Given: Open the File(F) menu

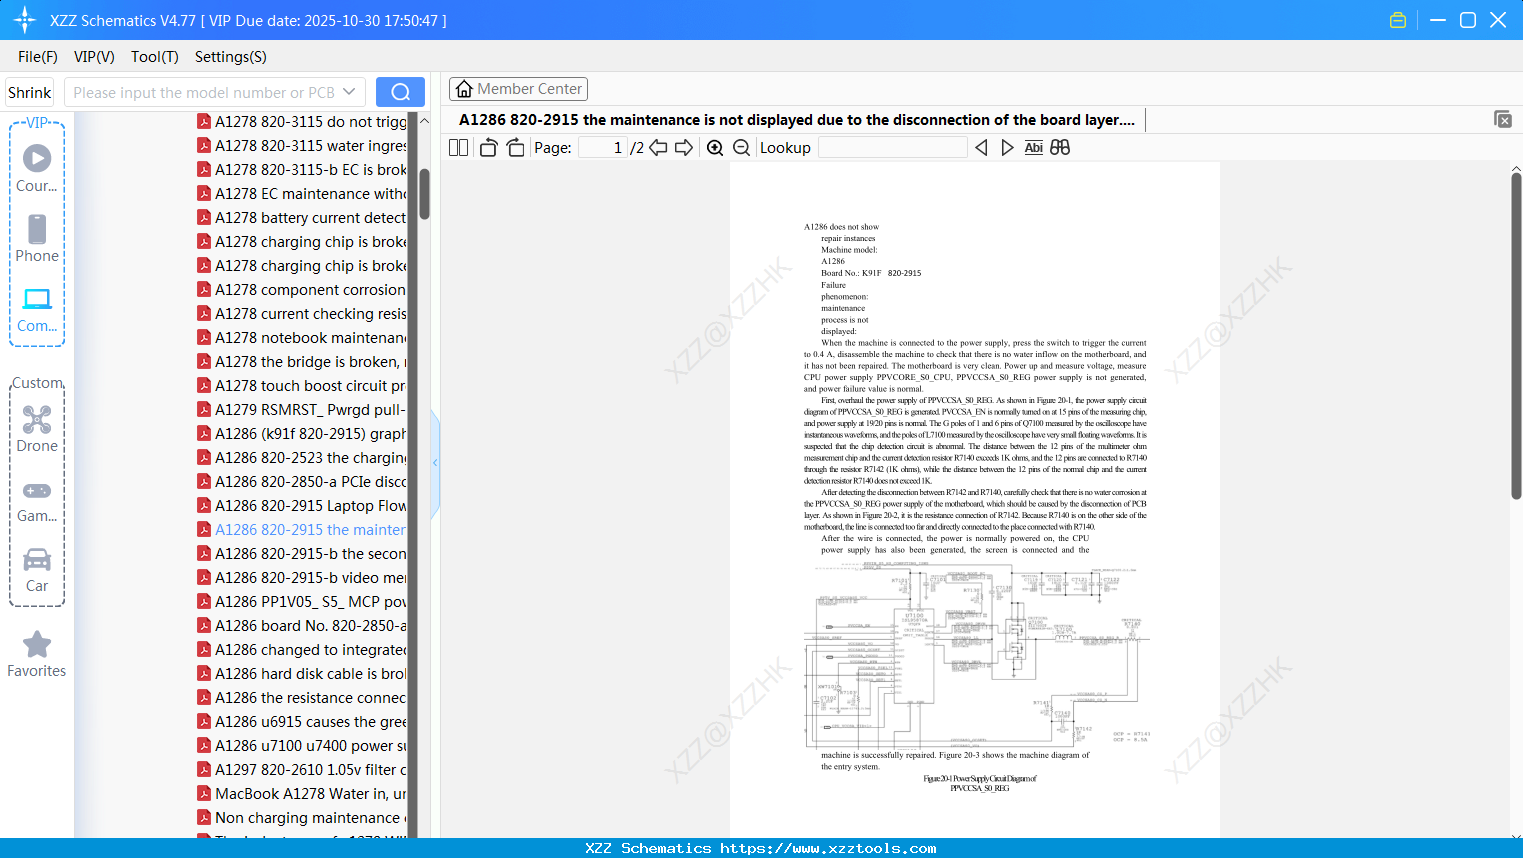Looking at the screenshot, I should pos(38,57).
